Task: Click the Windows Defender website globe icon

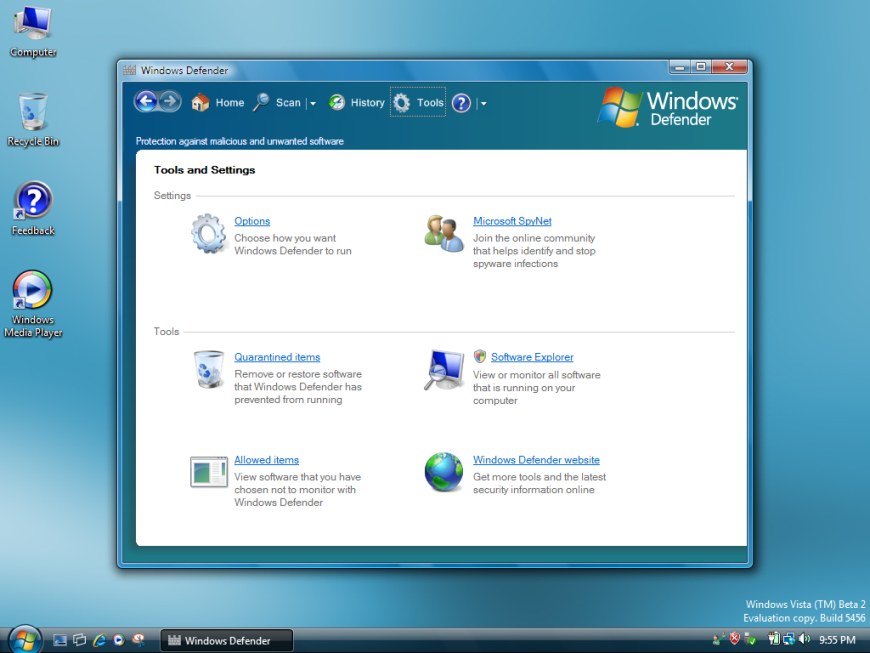Action: [444, 472]
